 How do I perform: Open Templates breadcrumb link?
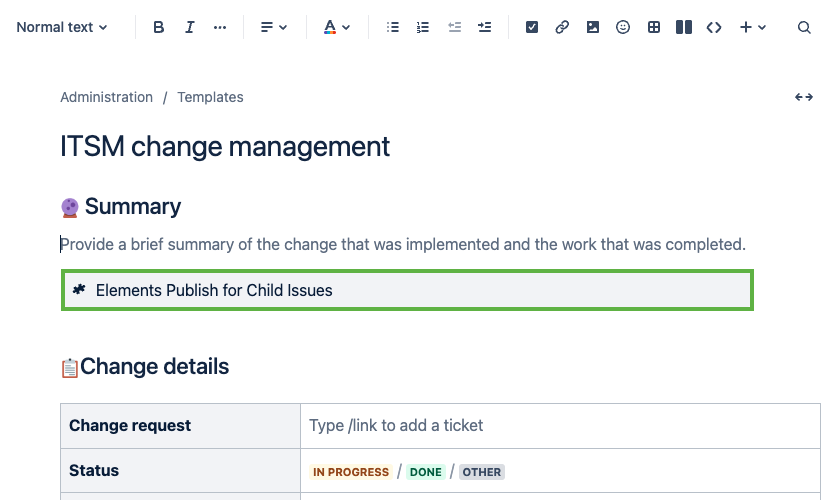click(210, 97)
